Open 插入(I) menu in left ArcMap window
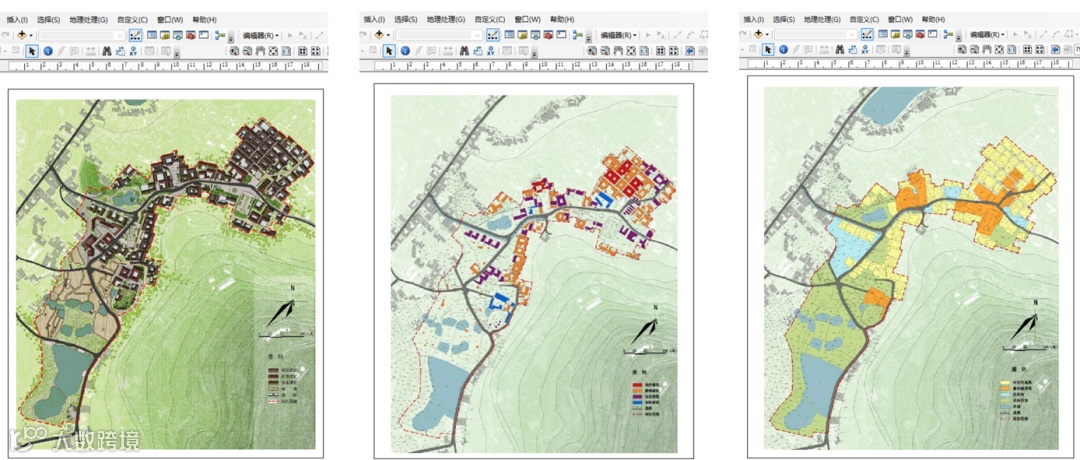Viewport: 1080px width, 460px height. click(x=17, y=20)
